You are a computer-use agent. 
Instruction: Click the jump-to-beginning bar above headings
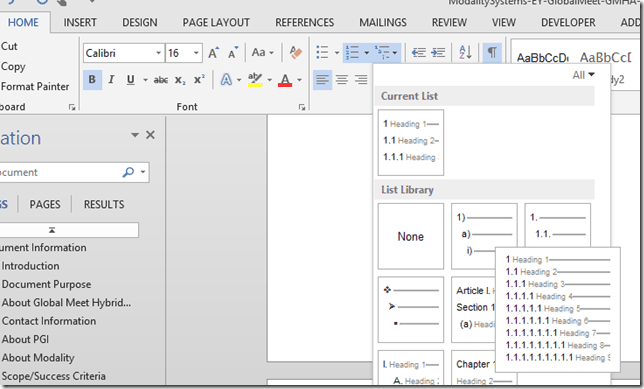(69, 230)
